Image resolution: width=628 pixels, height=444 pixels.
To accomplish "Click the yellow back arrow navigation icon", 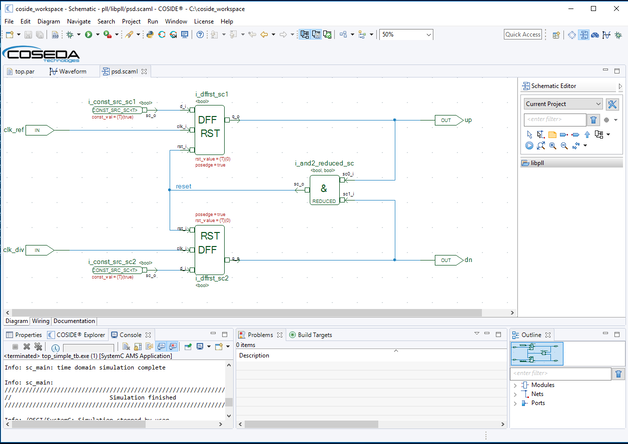I will tap(264, 35).
